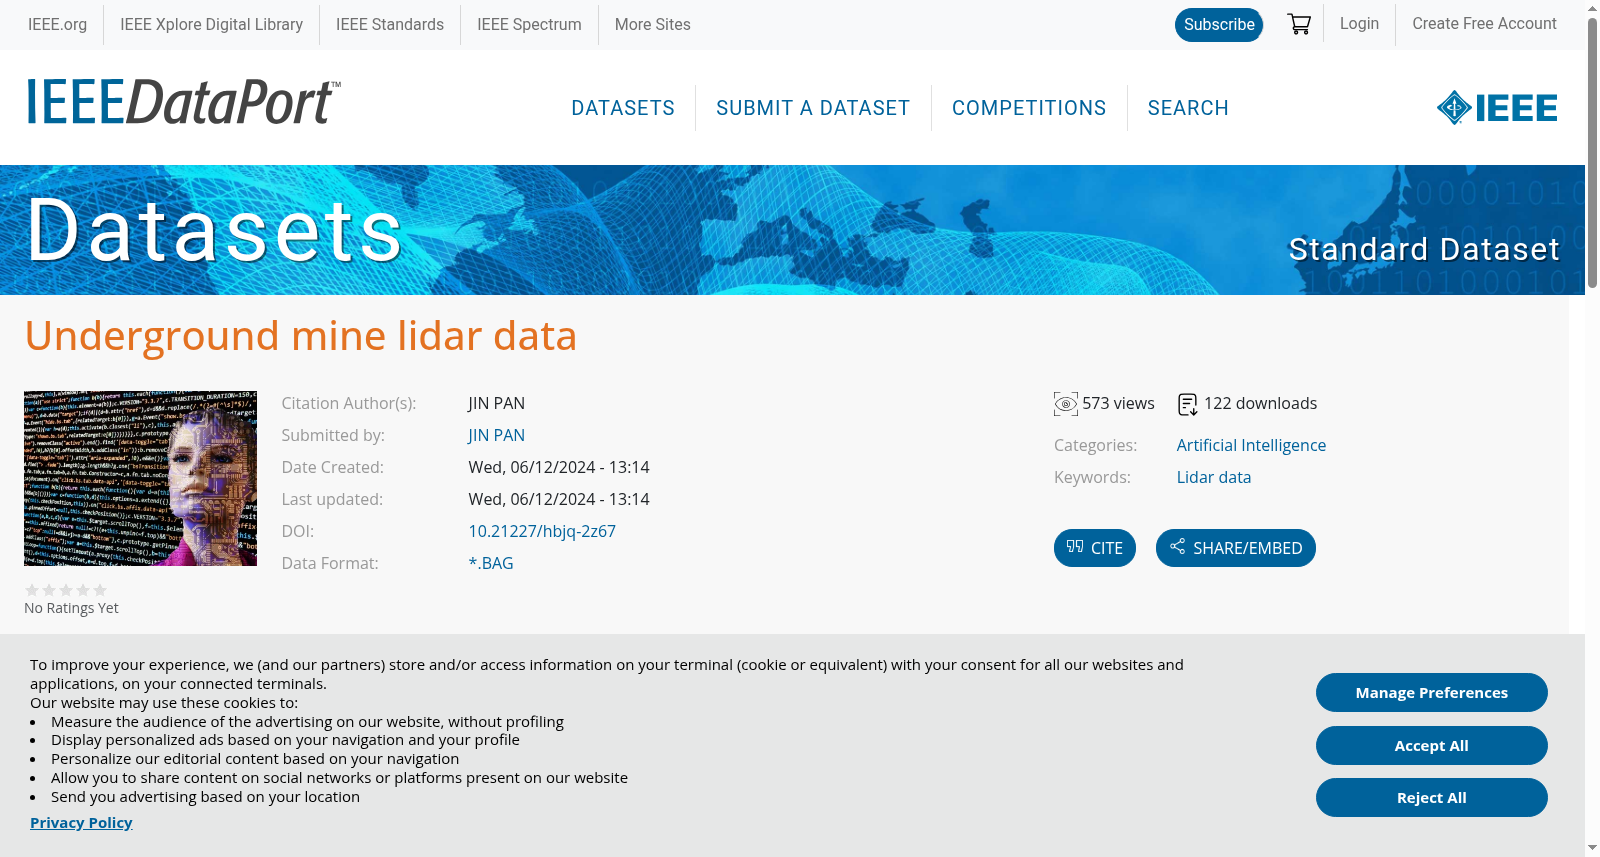Open Artificial Intelligence category
This screenshot has width=1600, height=857.
1251,446
